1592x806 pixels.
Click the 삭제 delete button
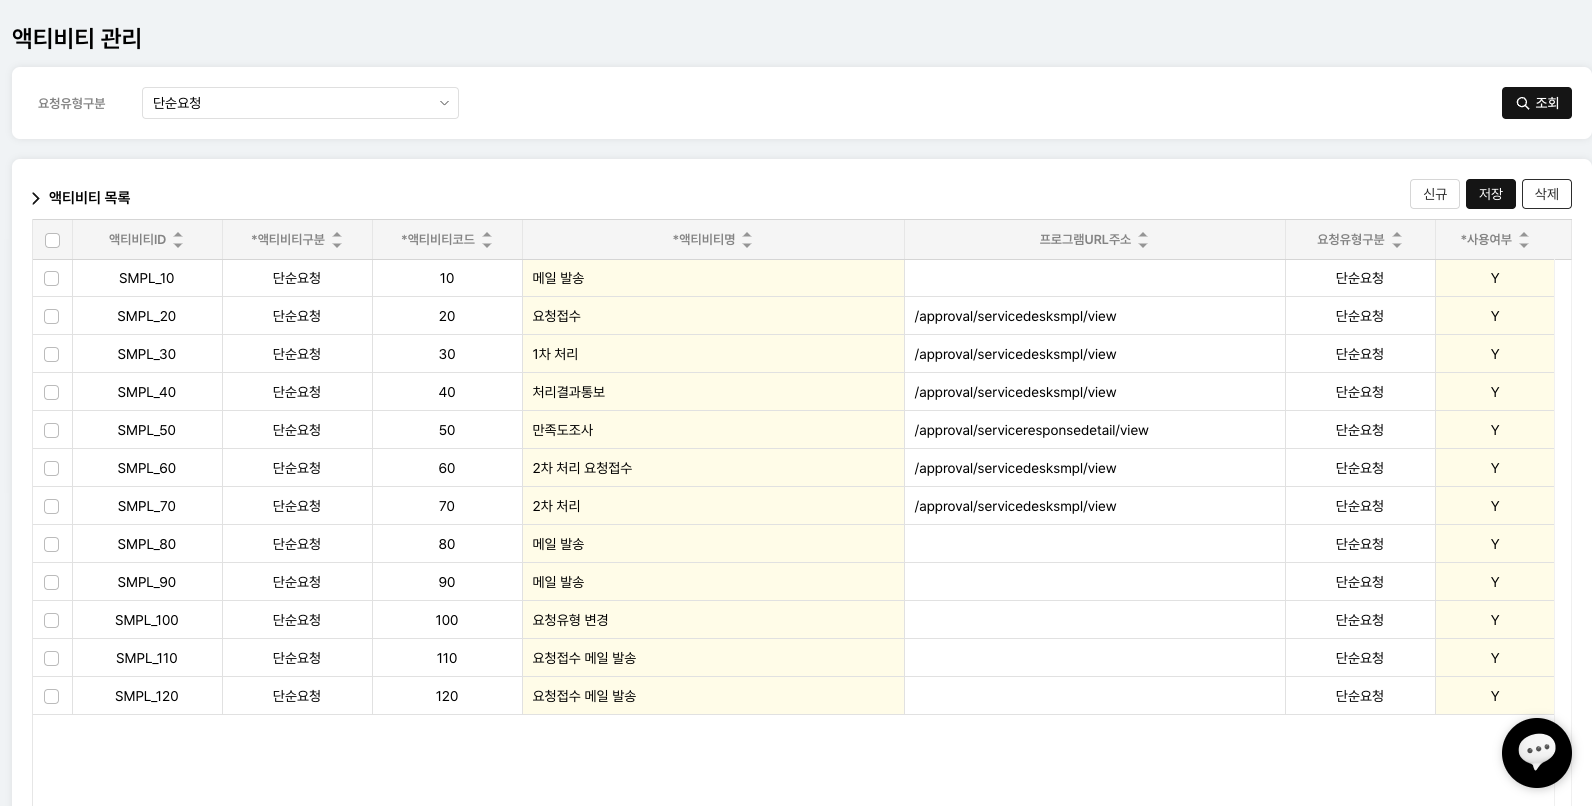[1546, 194]
